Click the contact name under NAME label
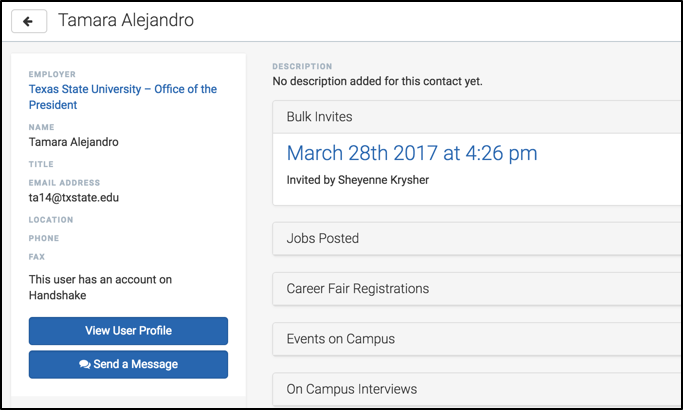This screenshot has width=683, height=410. pyautogui.click(x=74, y=142)
